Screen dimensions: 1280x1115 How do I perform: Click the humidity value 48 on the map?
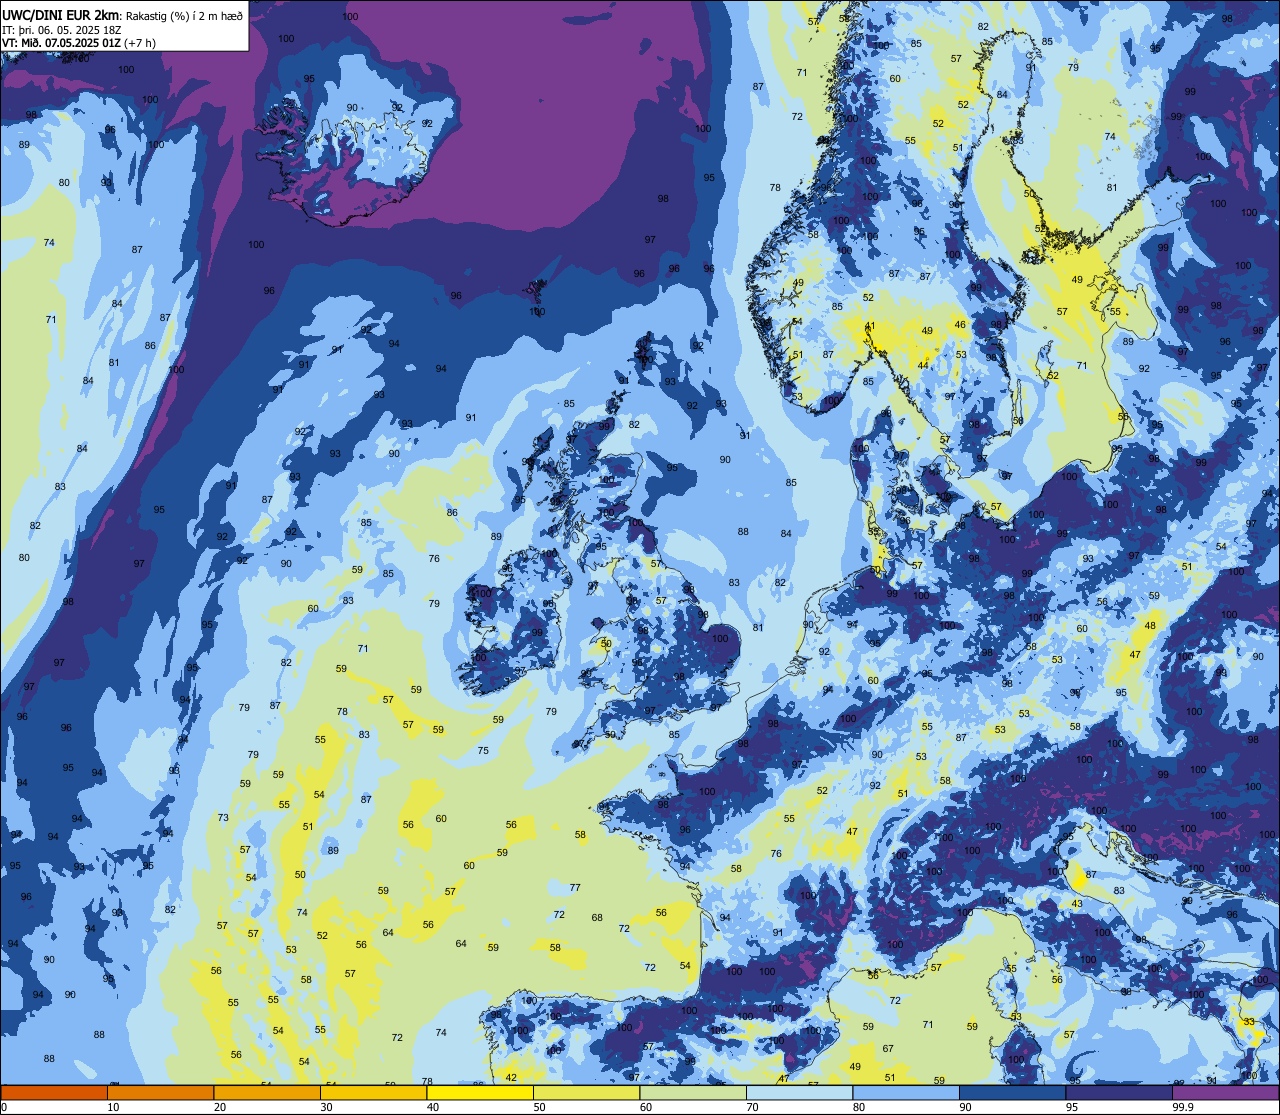pos(1150,626)
